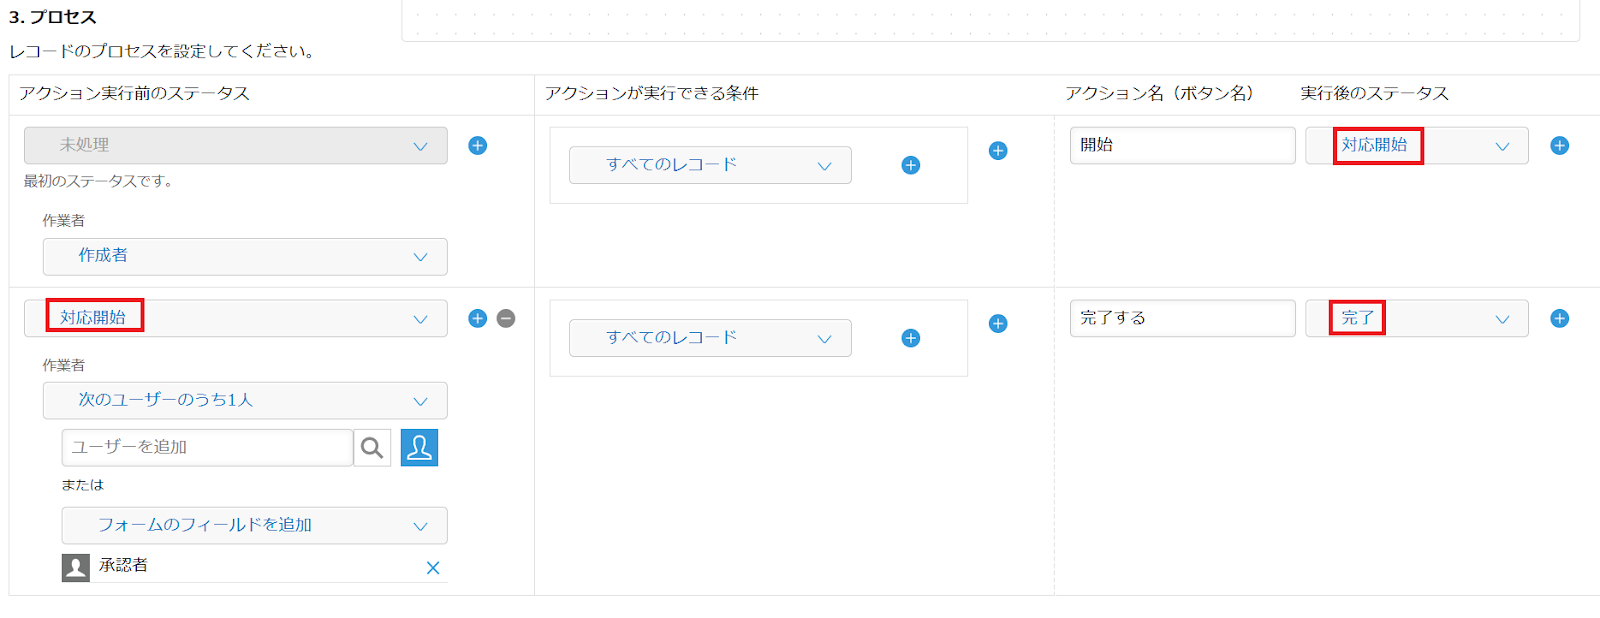The height and width of the screenshot is (618, 1600).
Task: Click plus icon next to 未処理 status
Action: (x=478, y=146)
